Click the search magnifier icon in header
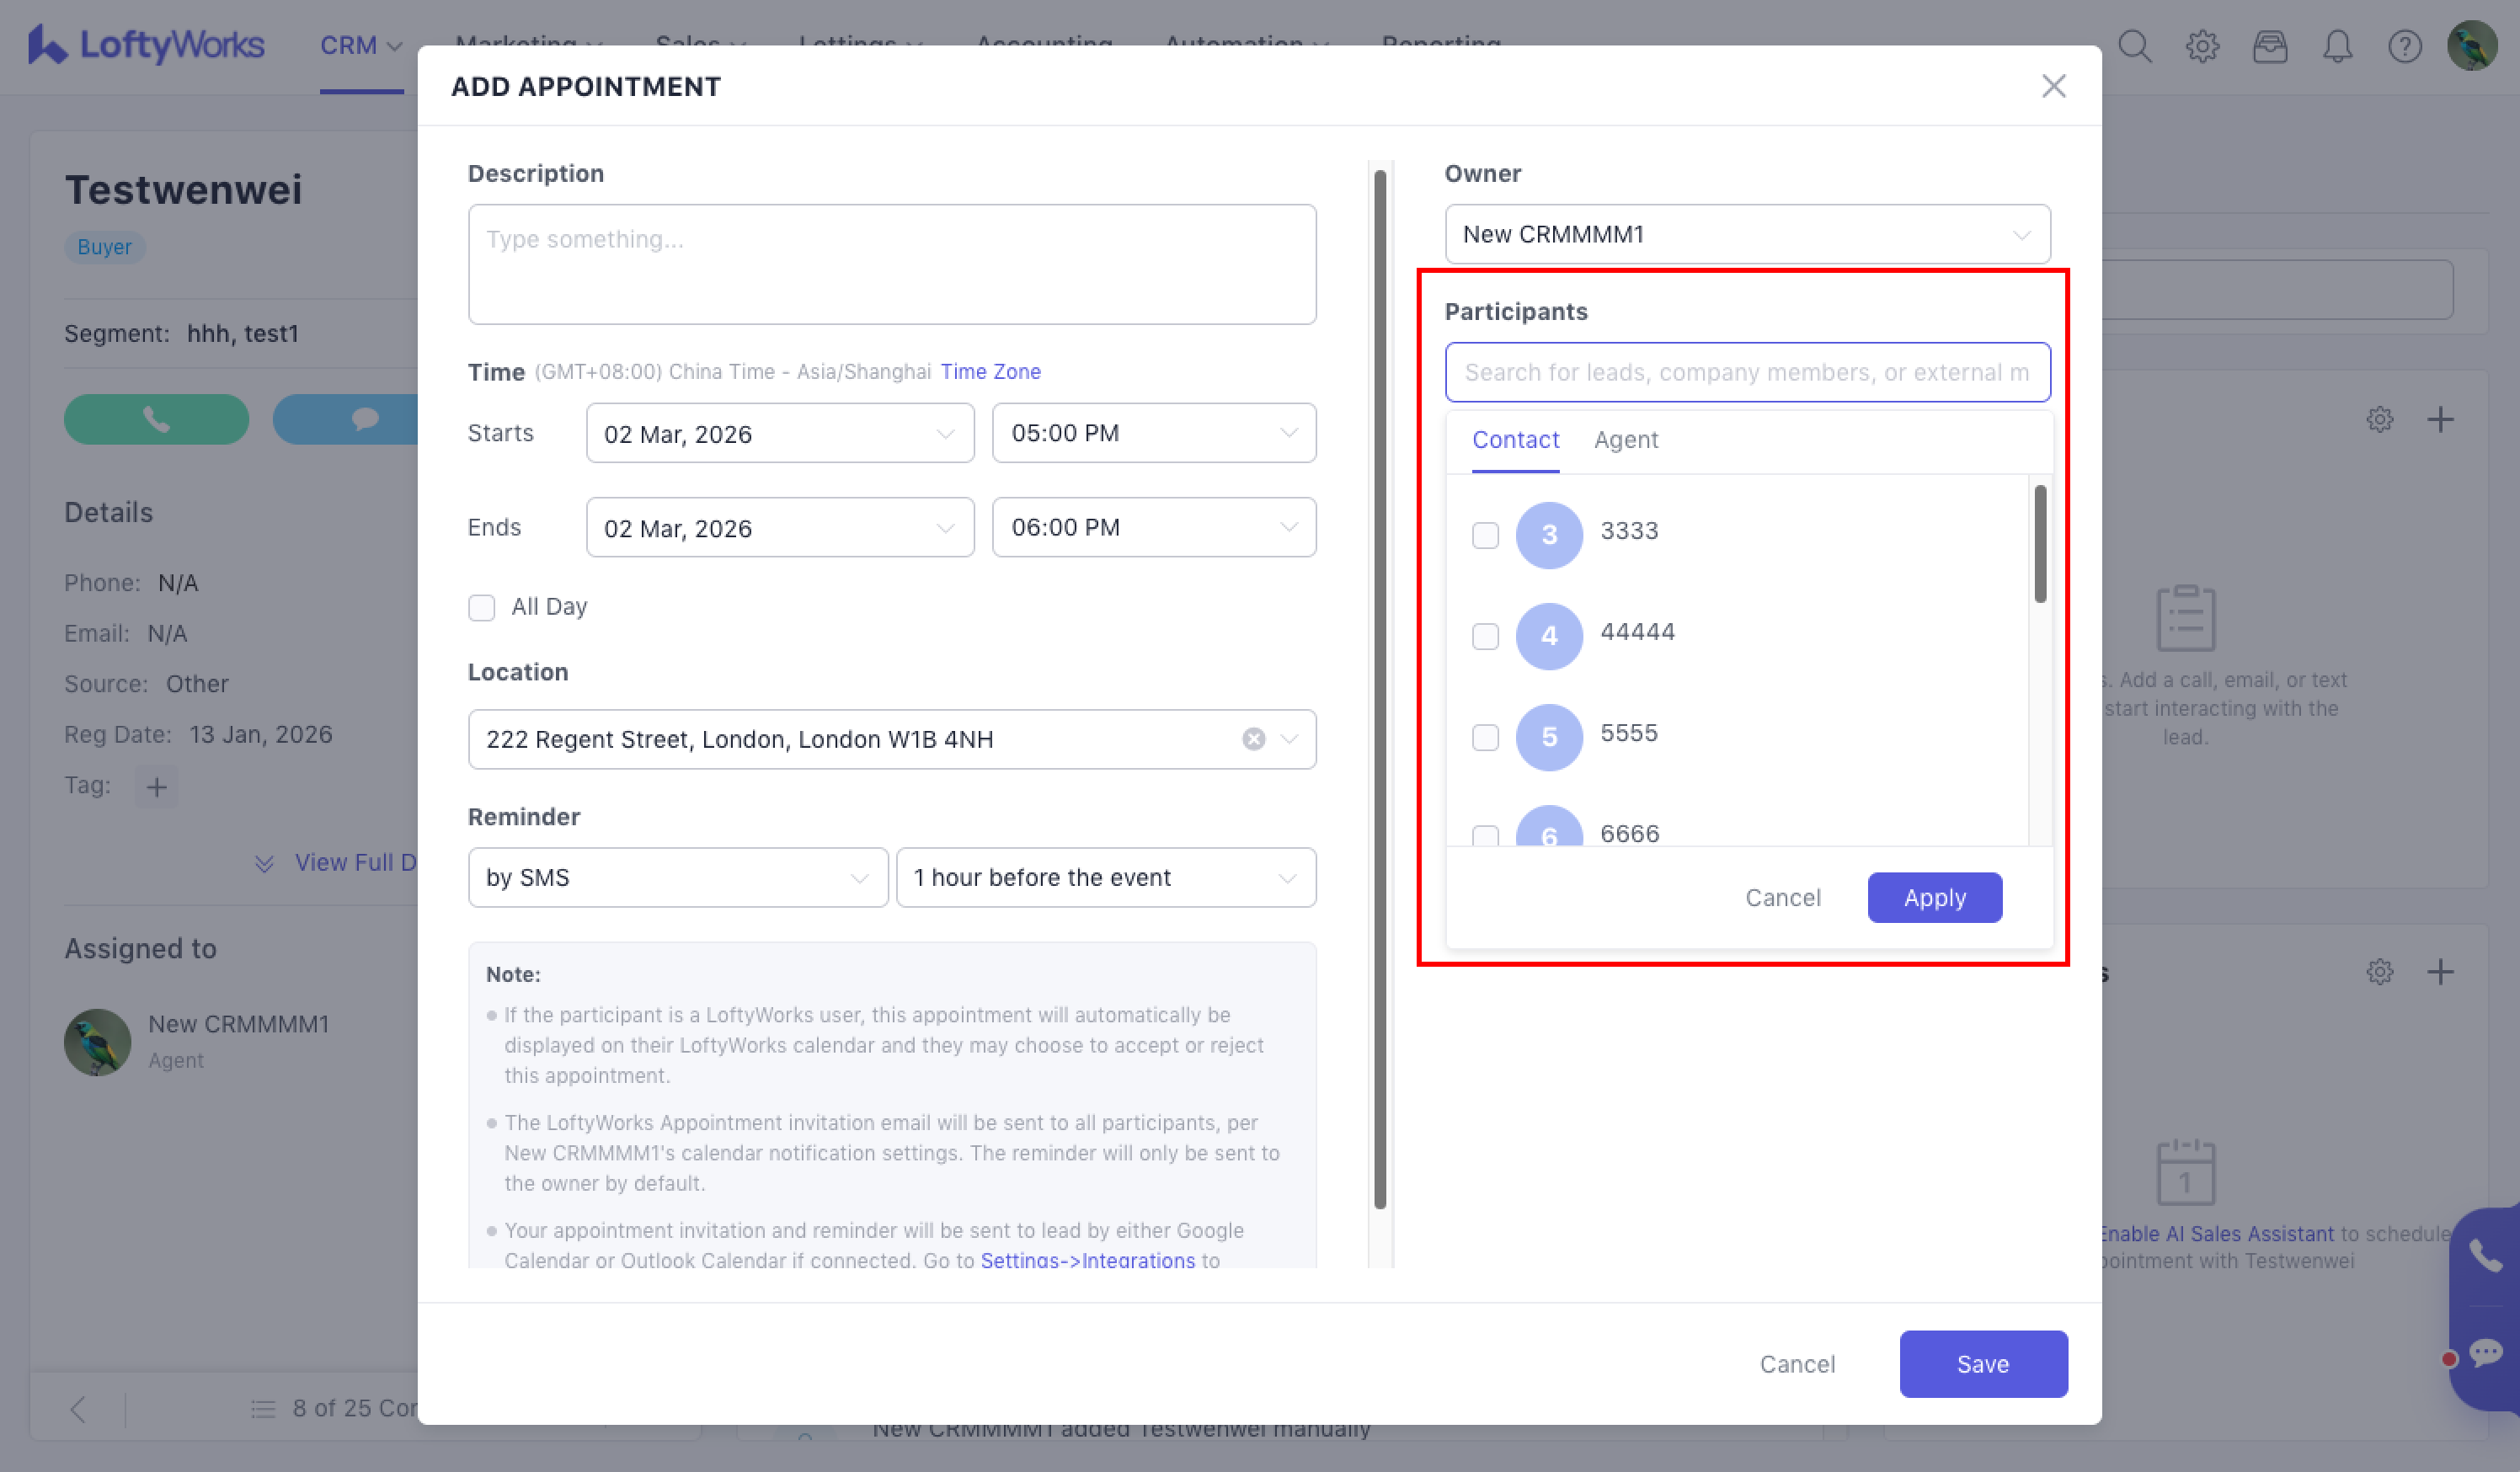 pos(2134,46)
